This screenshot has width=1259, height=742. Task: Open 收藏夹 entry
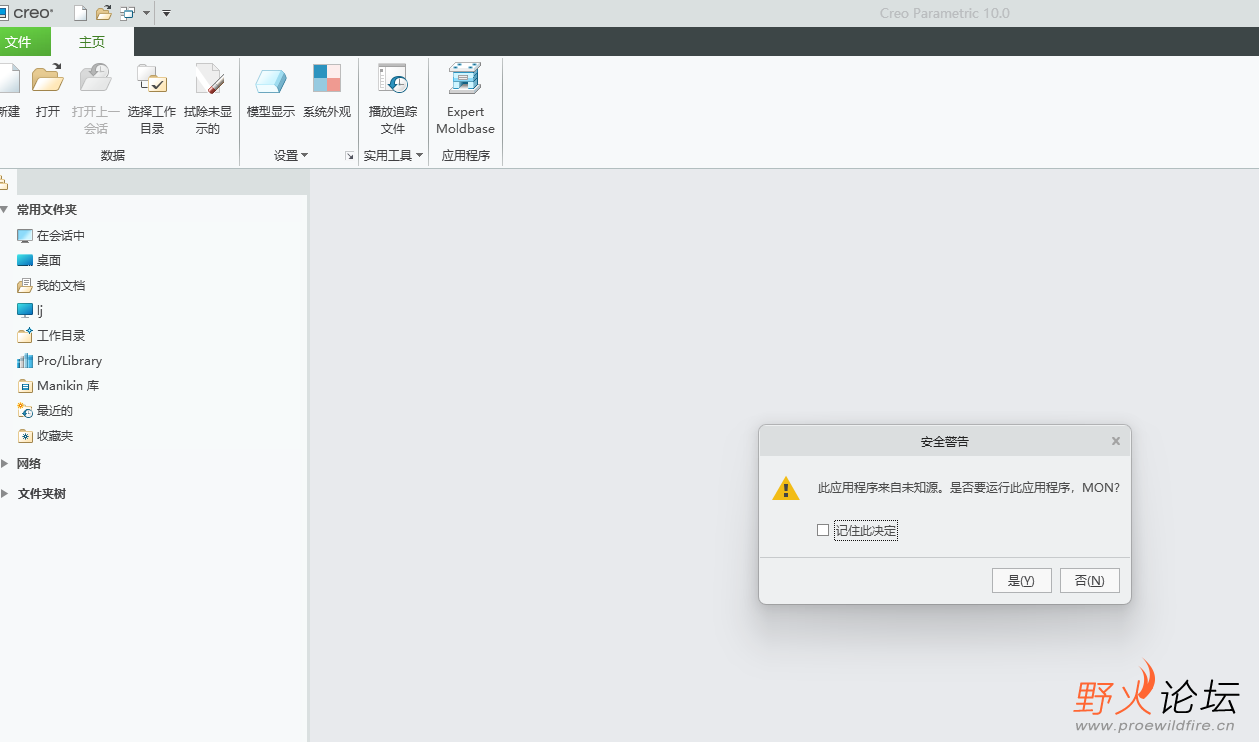(45, 436)
